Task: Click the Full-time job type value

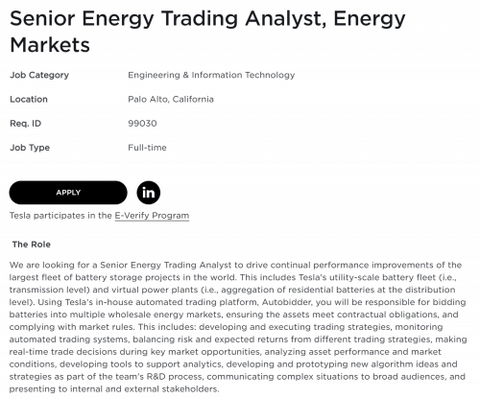Action: (x=147, y=148)
